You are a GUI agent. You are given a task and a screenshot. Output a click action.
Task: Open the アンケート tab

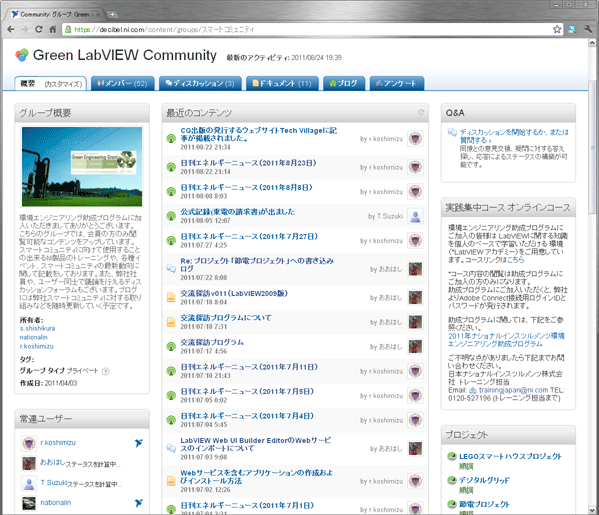tap(397, 83)
